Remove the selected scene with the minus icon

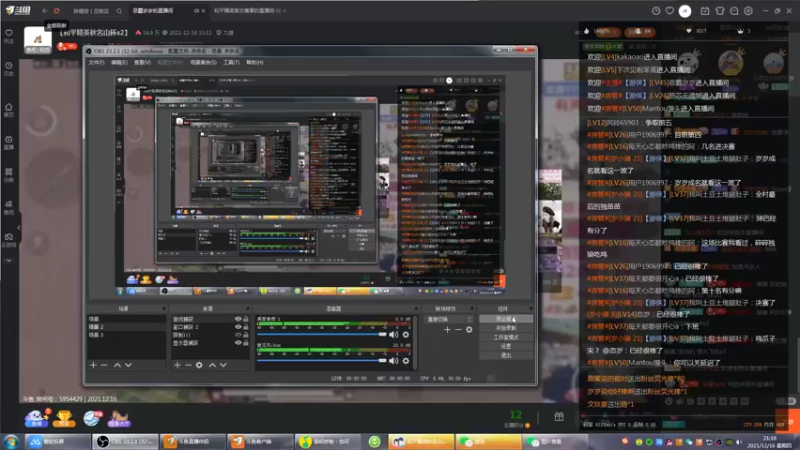104,365
